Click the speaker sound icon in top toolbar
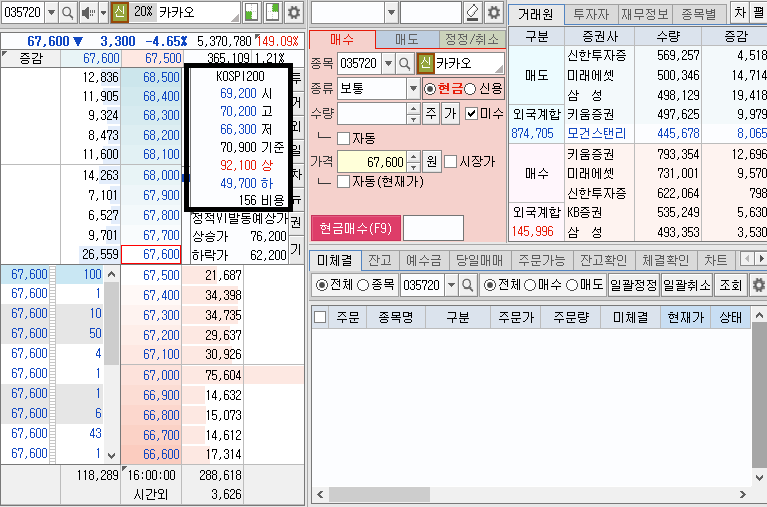This screenshot has width=767, height=507. coord(89,13)
